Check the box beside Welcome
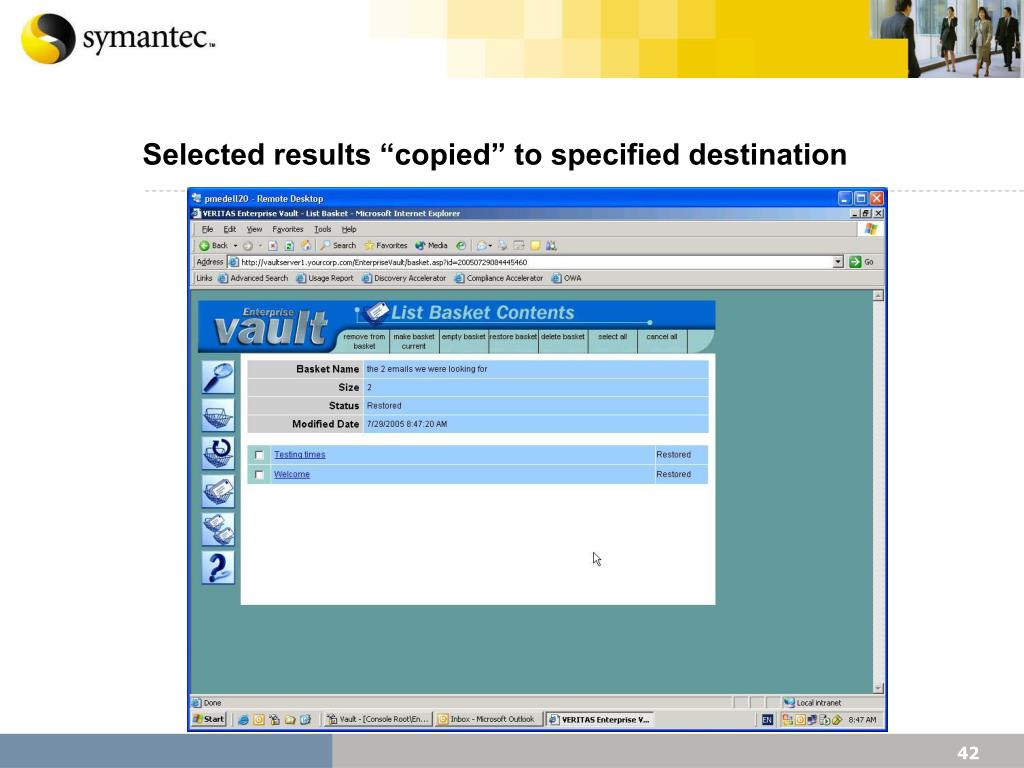1024x768 pixels. (259, 475)
